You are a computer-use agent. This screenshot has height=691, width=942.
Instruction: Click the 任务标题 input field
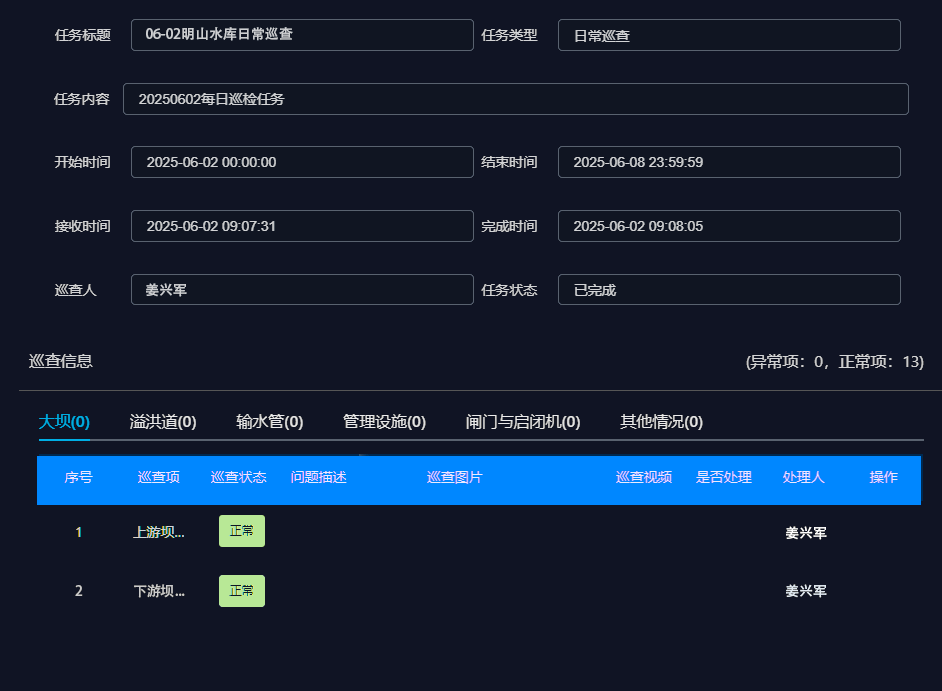point(301,35)
